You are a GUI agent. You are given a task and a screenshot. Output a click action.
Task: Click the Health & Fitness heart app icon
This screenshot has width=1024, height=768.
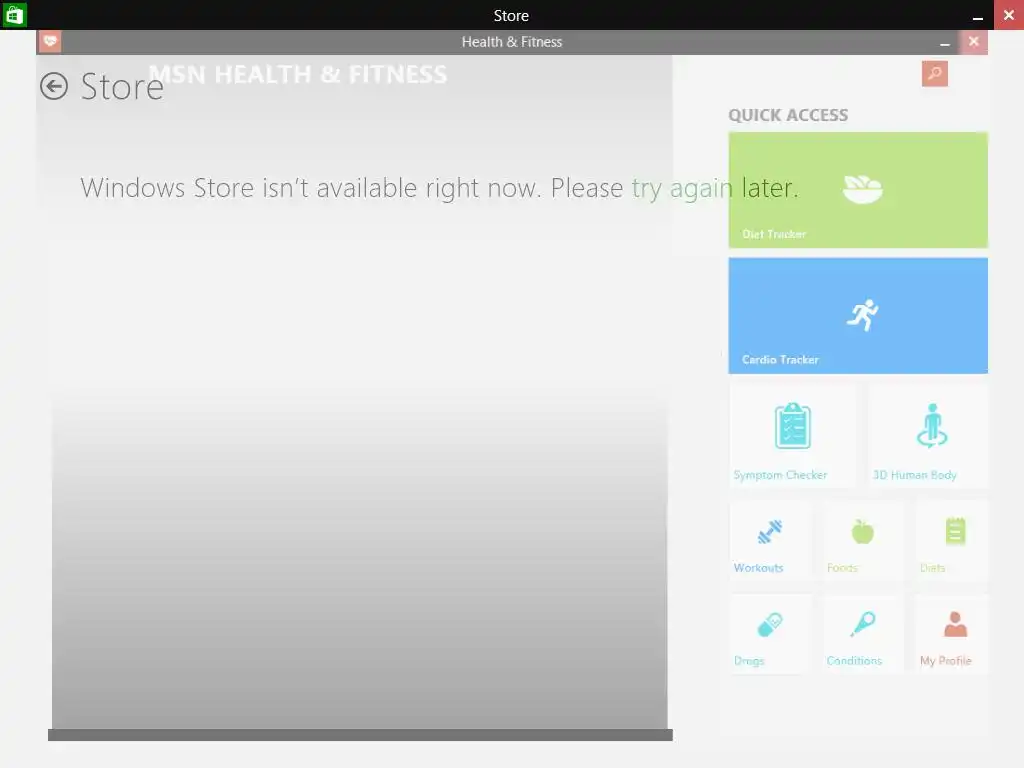[x=50, y=42]
